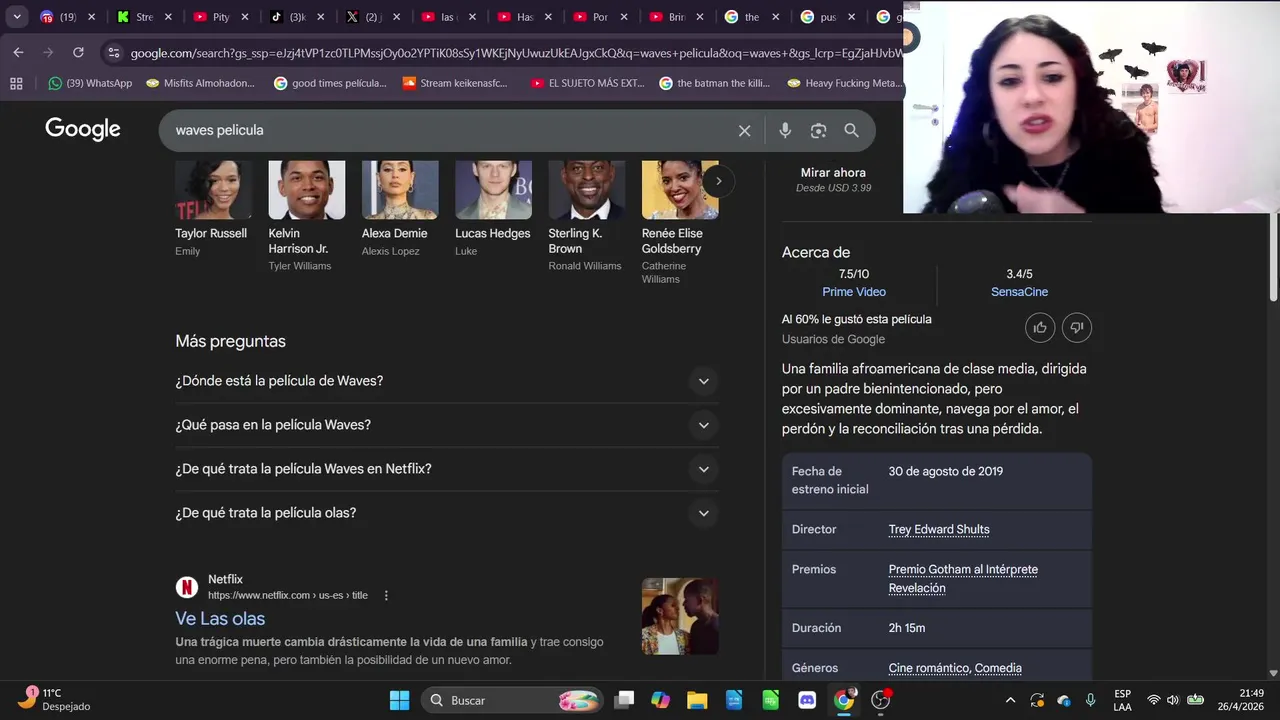Open 'EL SUJETO MÁS EXT...' bookmark
Screen dimensions: 1280x720
coord(588,83)
